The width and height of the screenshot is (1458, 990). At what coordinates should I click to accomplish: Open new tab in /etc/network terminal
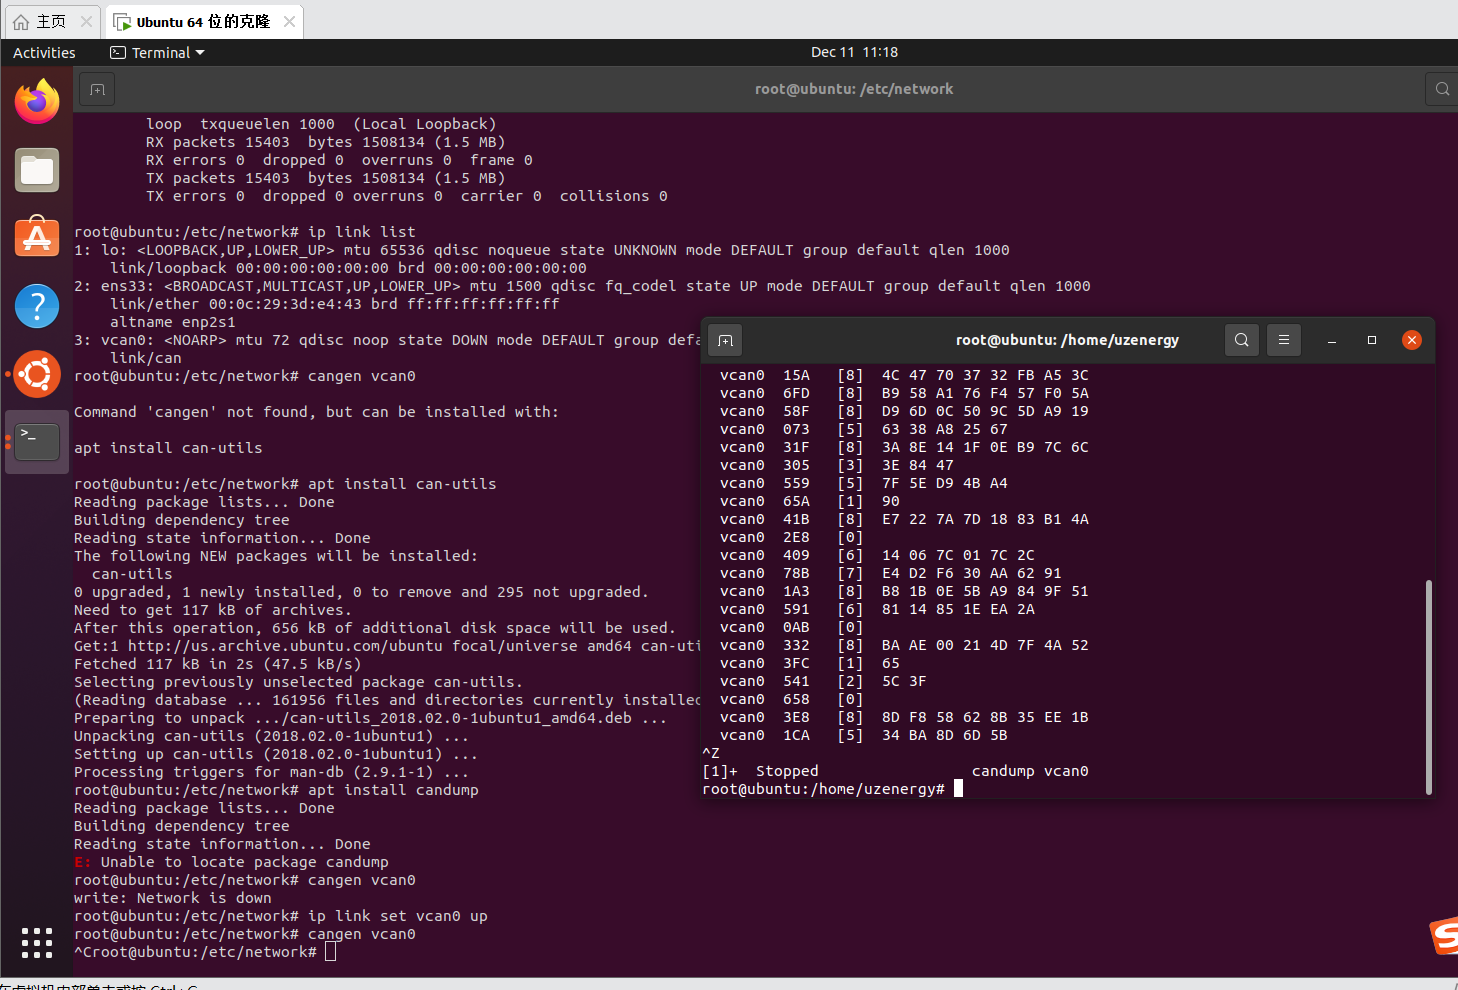(97, 89)
